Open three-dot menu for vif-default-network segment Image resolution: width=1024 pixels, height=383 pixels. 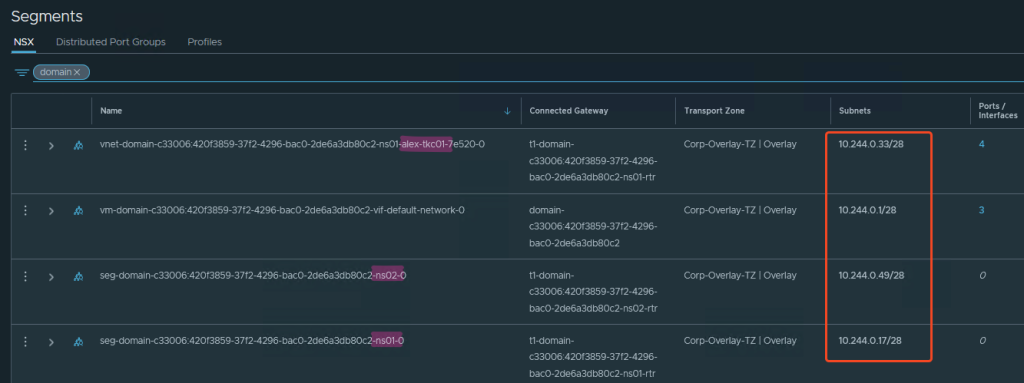click(x=25, y=210)
